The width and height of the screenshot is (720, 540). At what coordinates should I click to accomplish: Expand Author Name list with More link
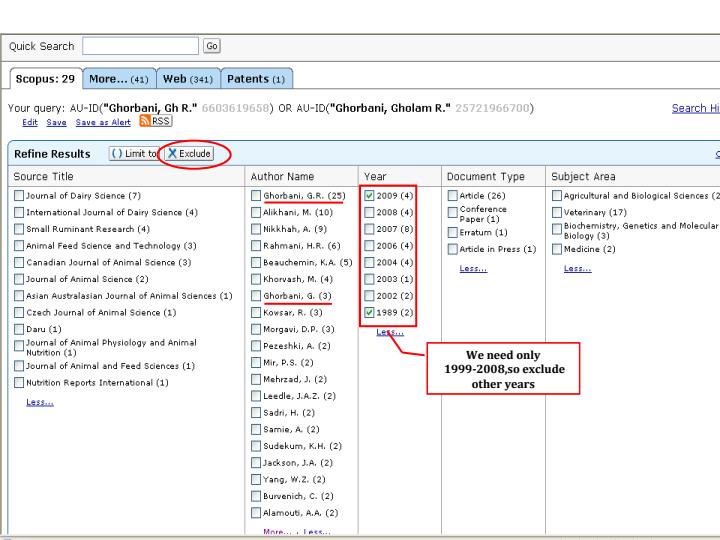(277, 532)
